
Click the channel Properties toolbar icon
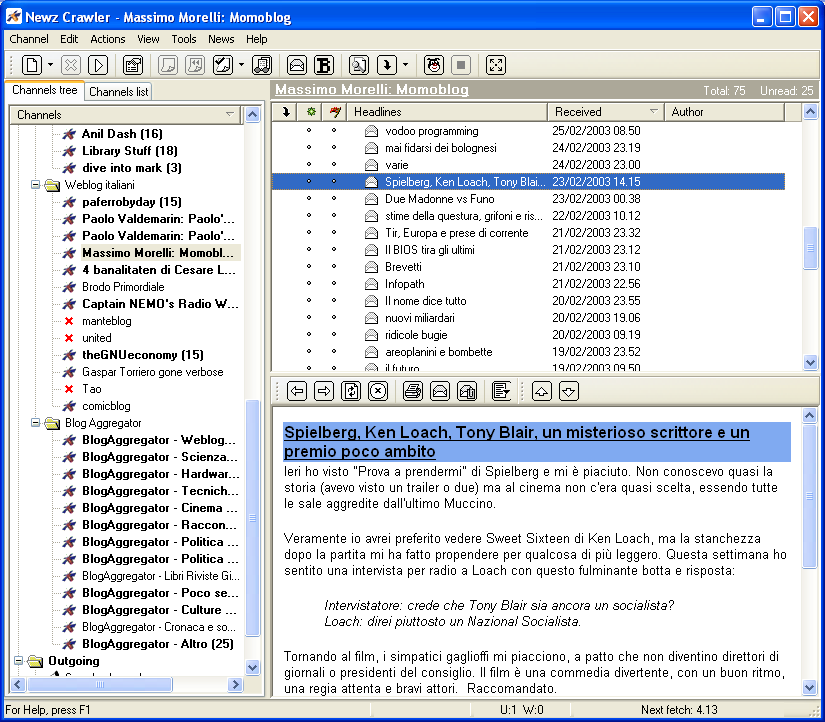point(133,65)
